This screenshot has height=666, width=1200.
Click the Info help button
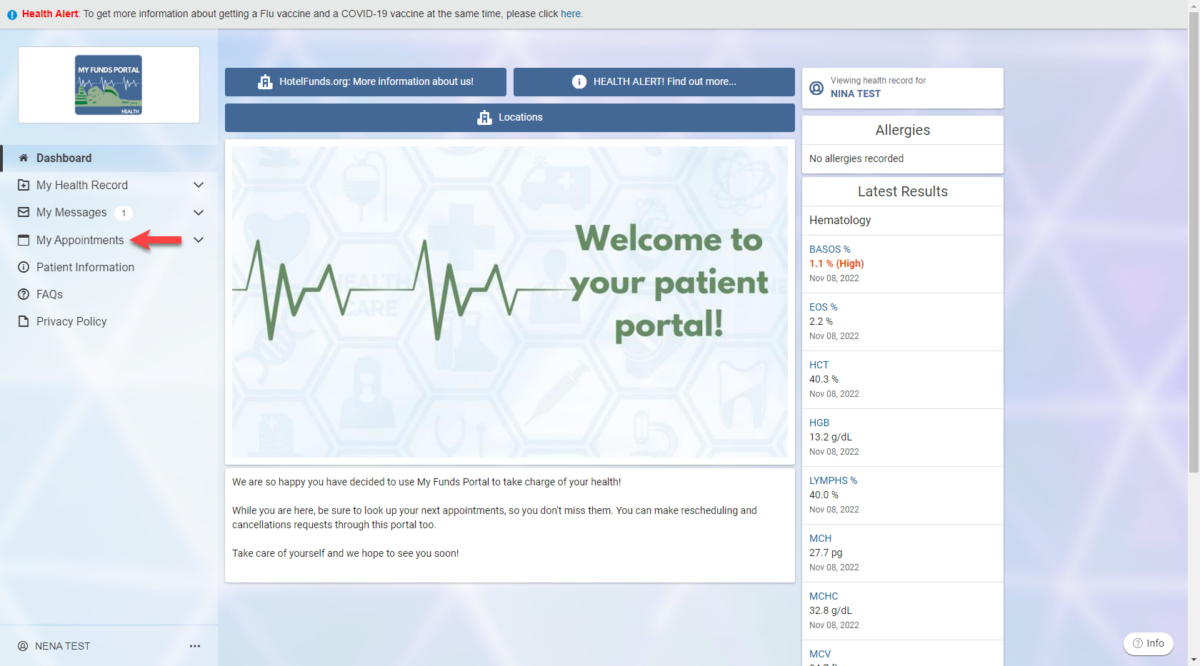[x=1148, y=643]
